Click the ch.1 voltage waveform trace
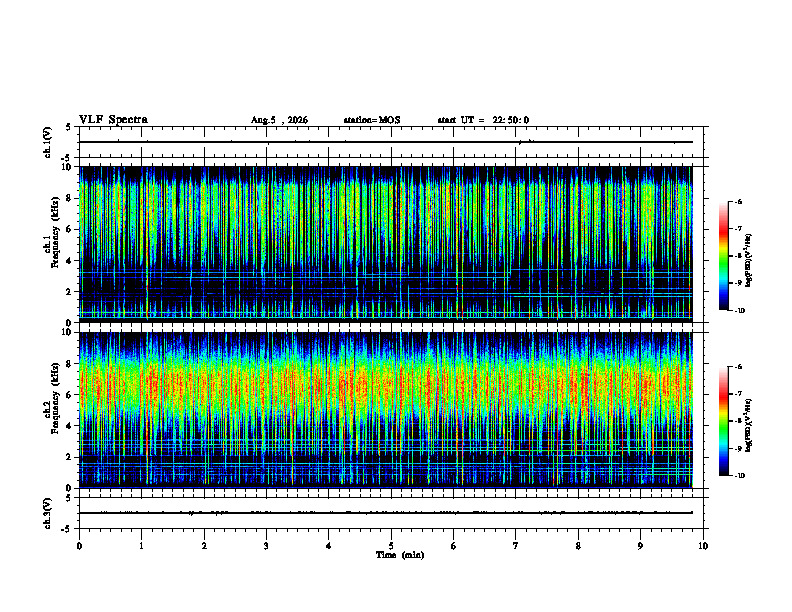Viewport: 792px width, 612px height. 385,142
